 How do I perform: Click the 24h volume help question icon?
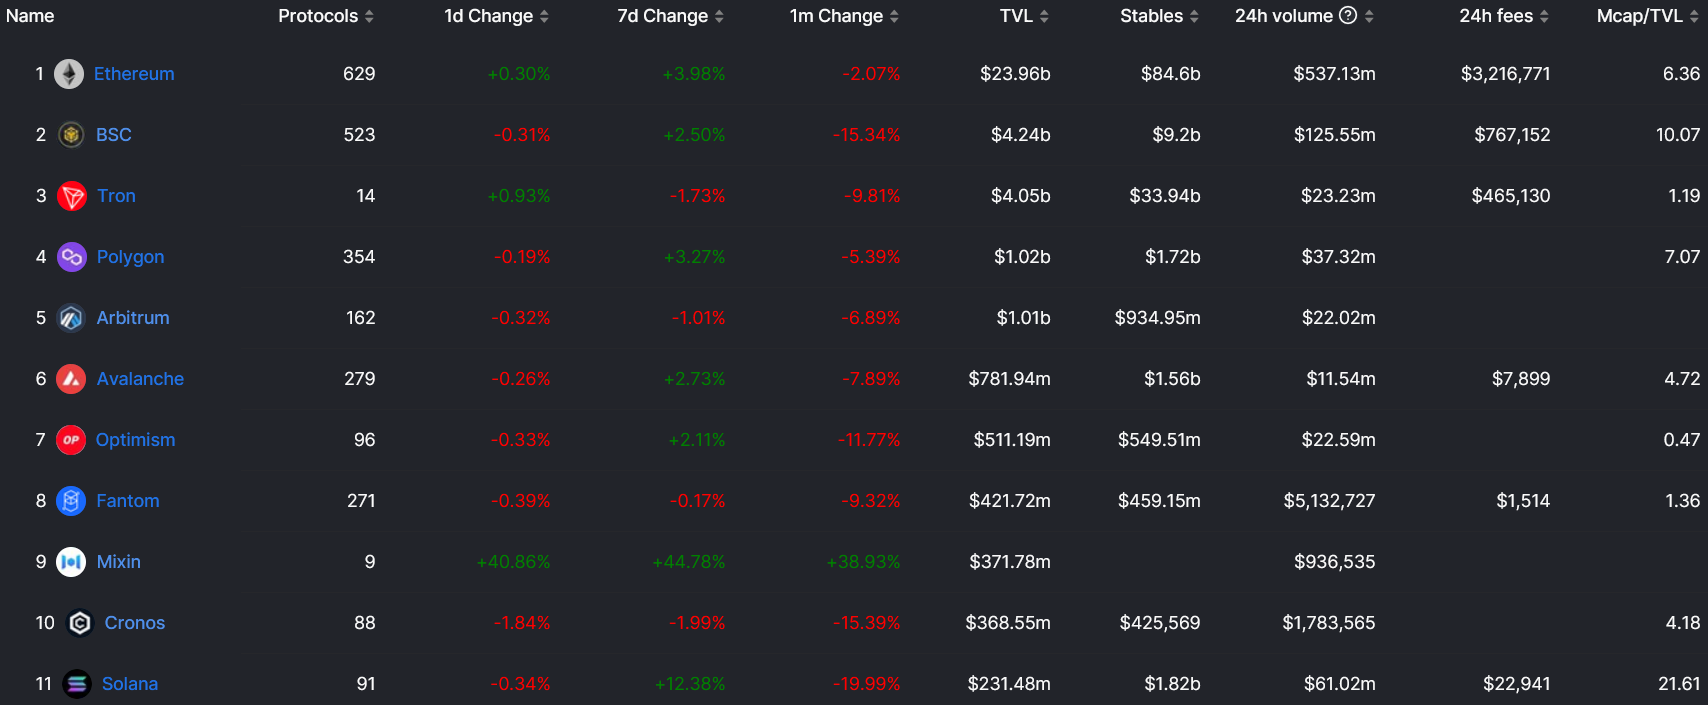pyautogui.click(x=1348, y=15)
